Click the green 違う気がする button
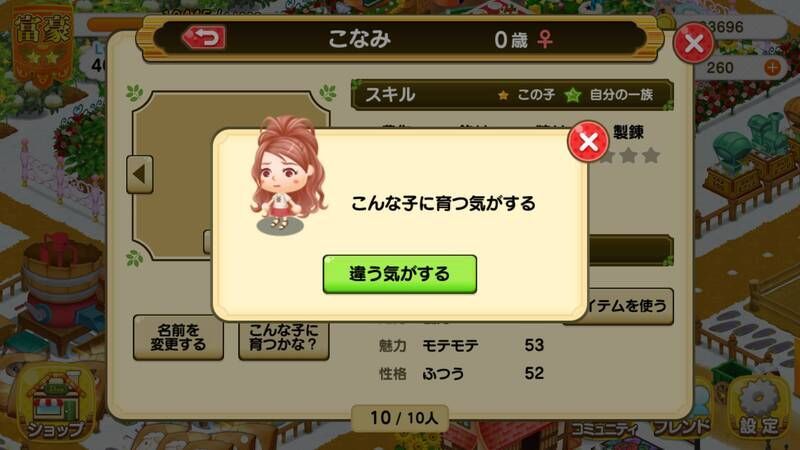800x450 pixels. tap(399, 274)
